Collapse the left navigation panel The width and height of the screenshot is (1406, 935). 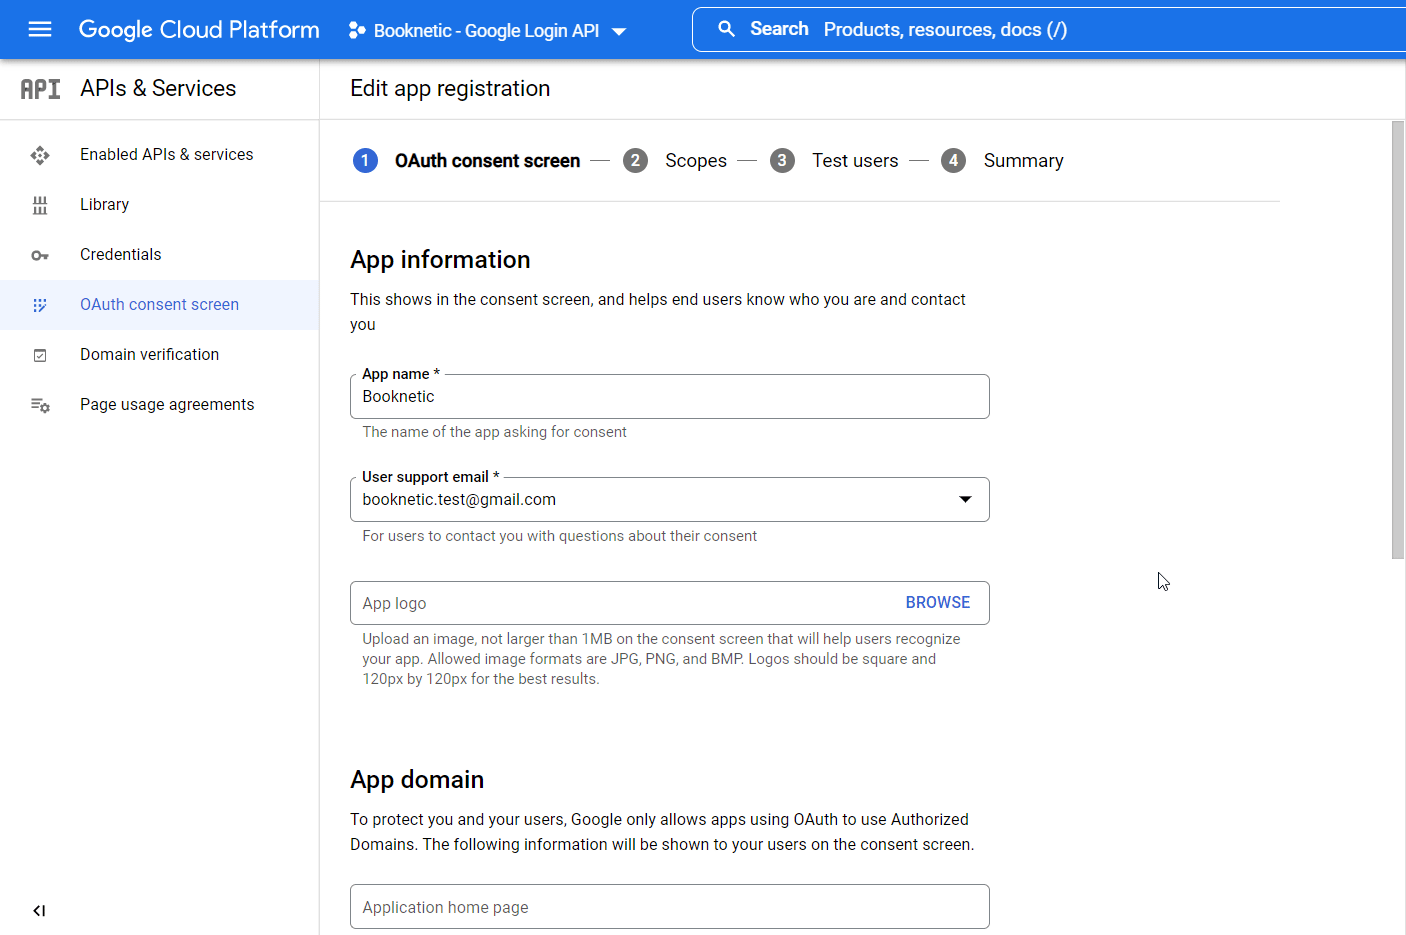click(x=39, y=910)
